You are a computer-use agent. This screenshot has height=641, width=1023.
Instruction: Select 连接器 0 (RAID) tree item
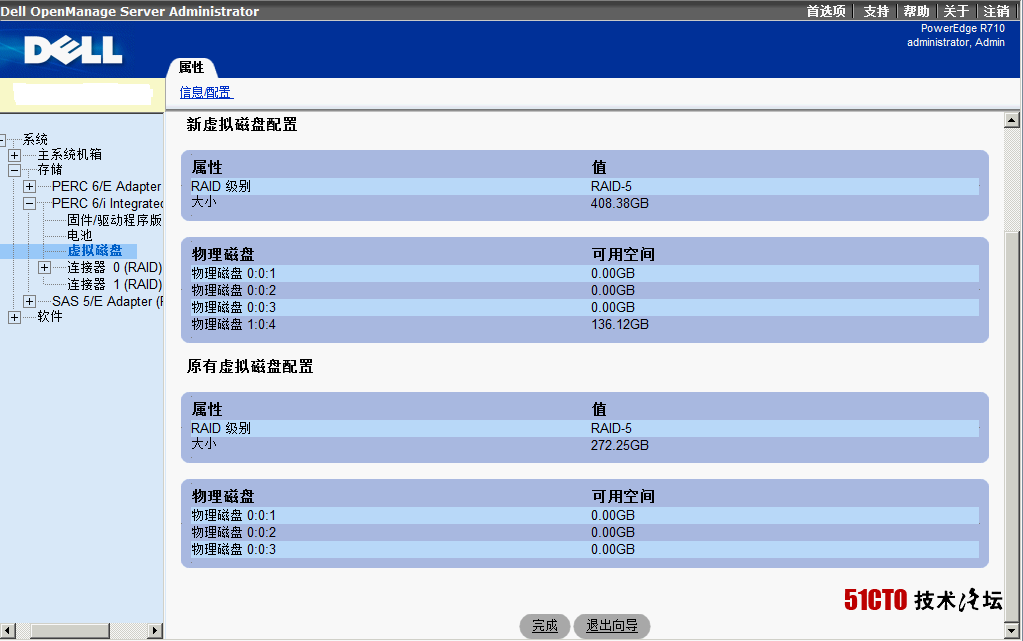[x=115, y=268]
